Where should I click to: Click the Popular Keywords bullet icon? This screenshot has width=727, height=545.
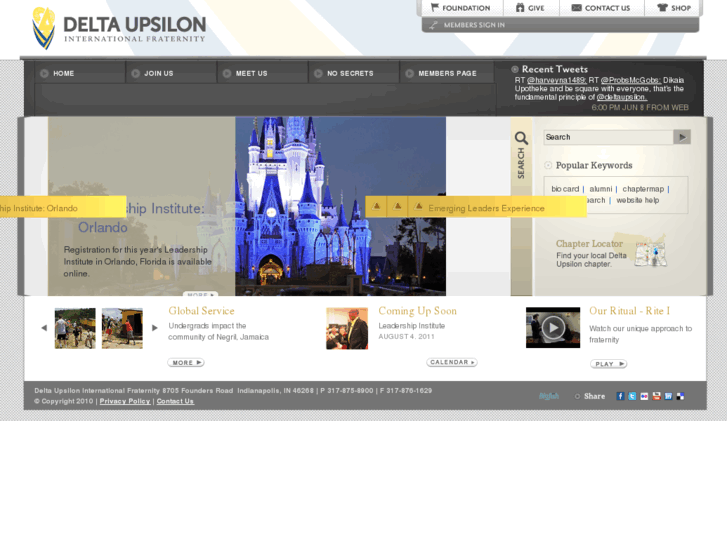click(x=548, y=165)
